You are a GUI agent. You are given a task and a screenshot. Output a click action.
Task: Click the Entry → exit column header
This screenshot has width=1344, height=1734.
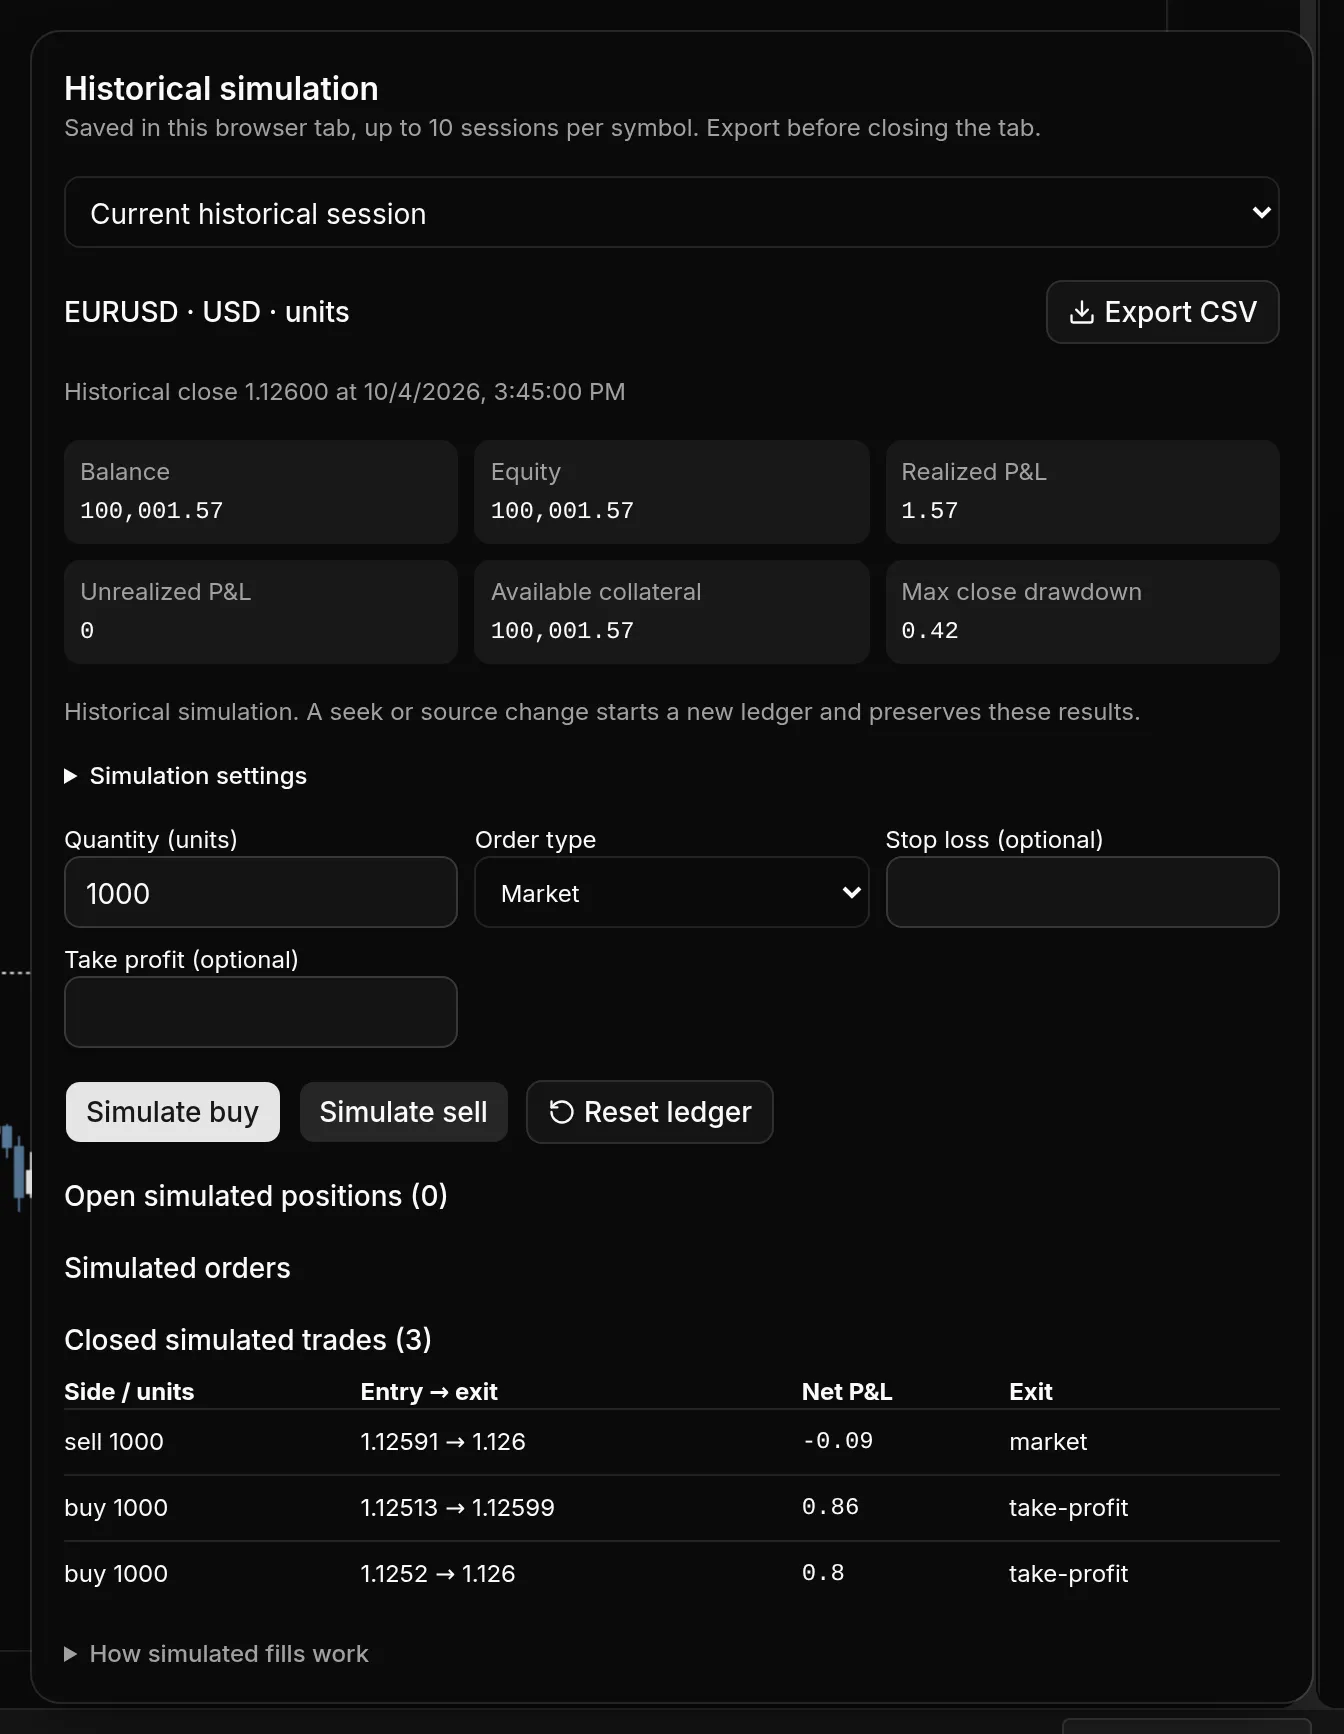[429, 1392]
